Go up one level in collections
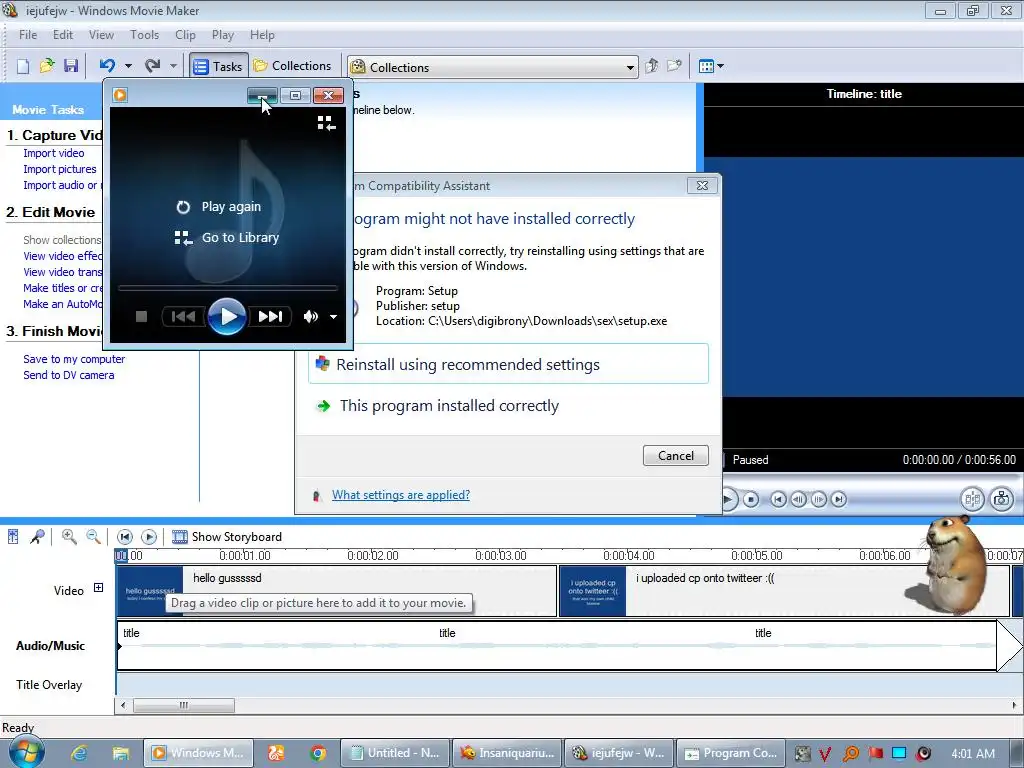 click(651, 66)
